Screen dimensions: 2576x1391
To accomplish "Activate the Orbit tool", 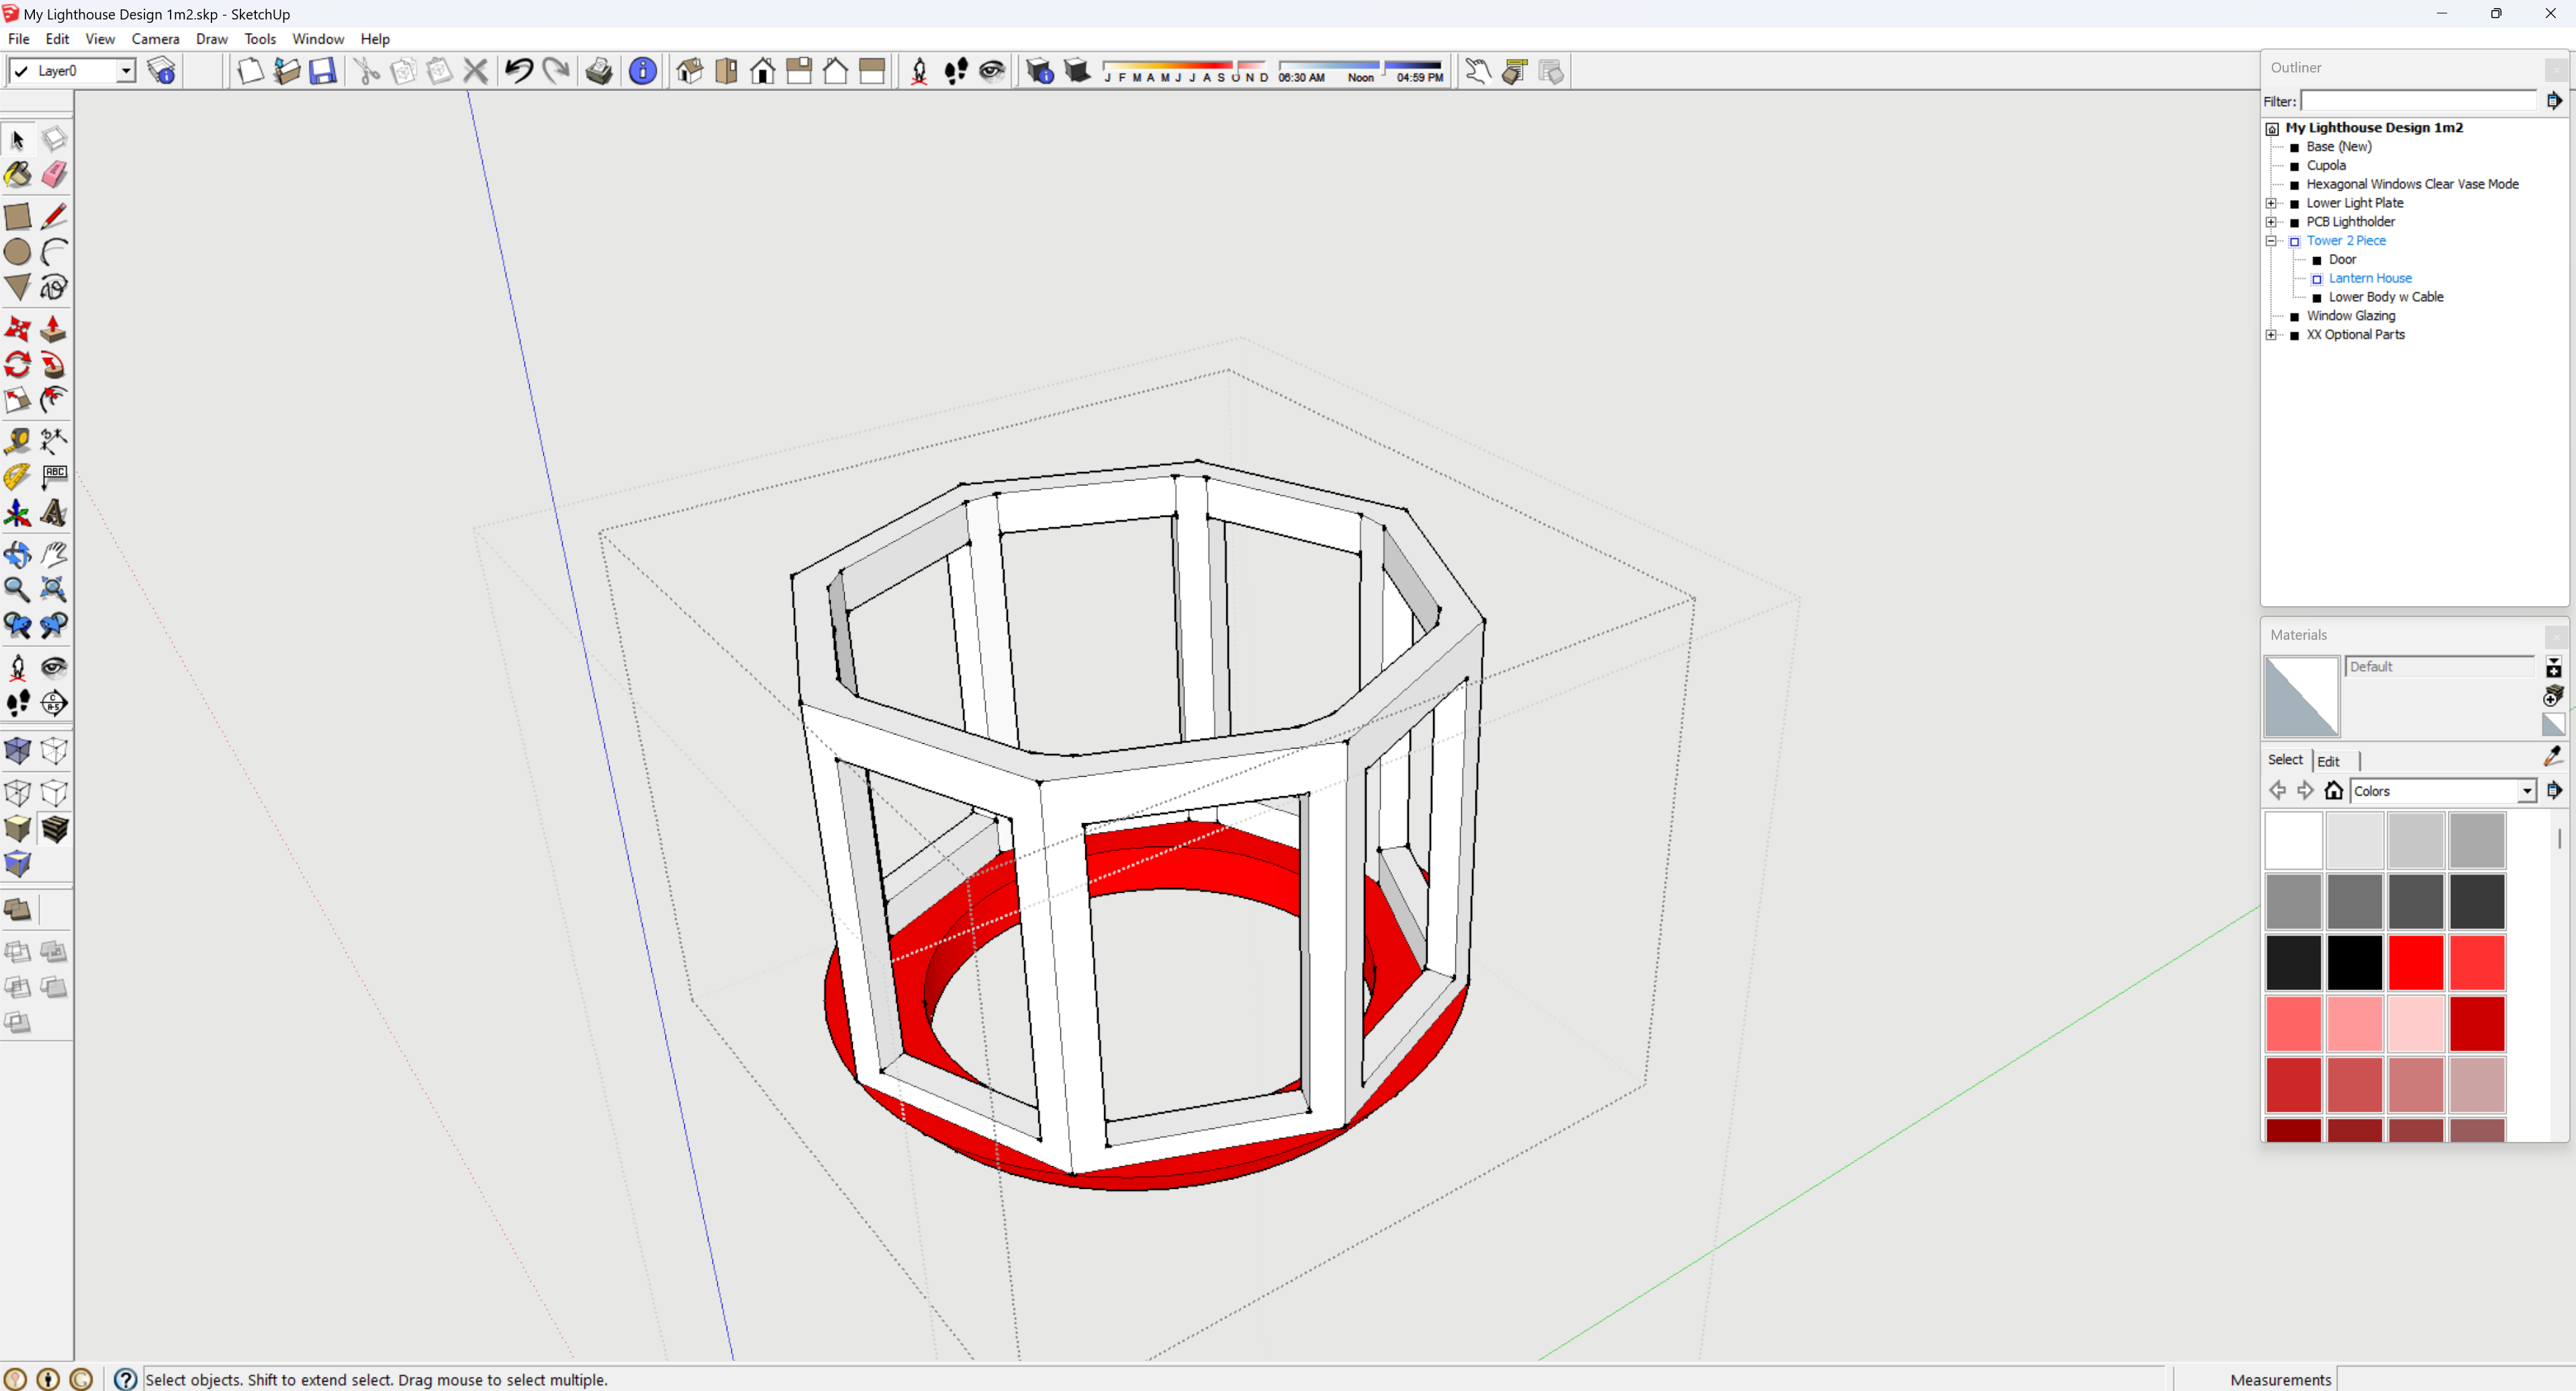I will [x=17, y=554].
